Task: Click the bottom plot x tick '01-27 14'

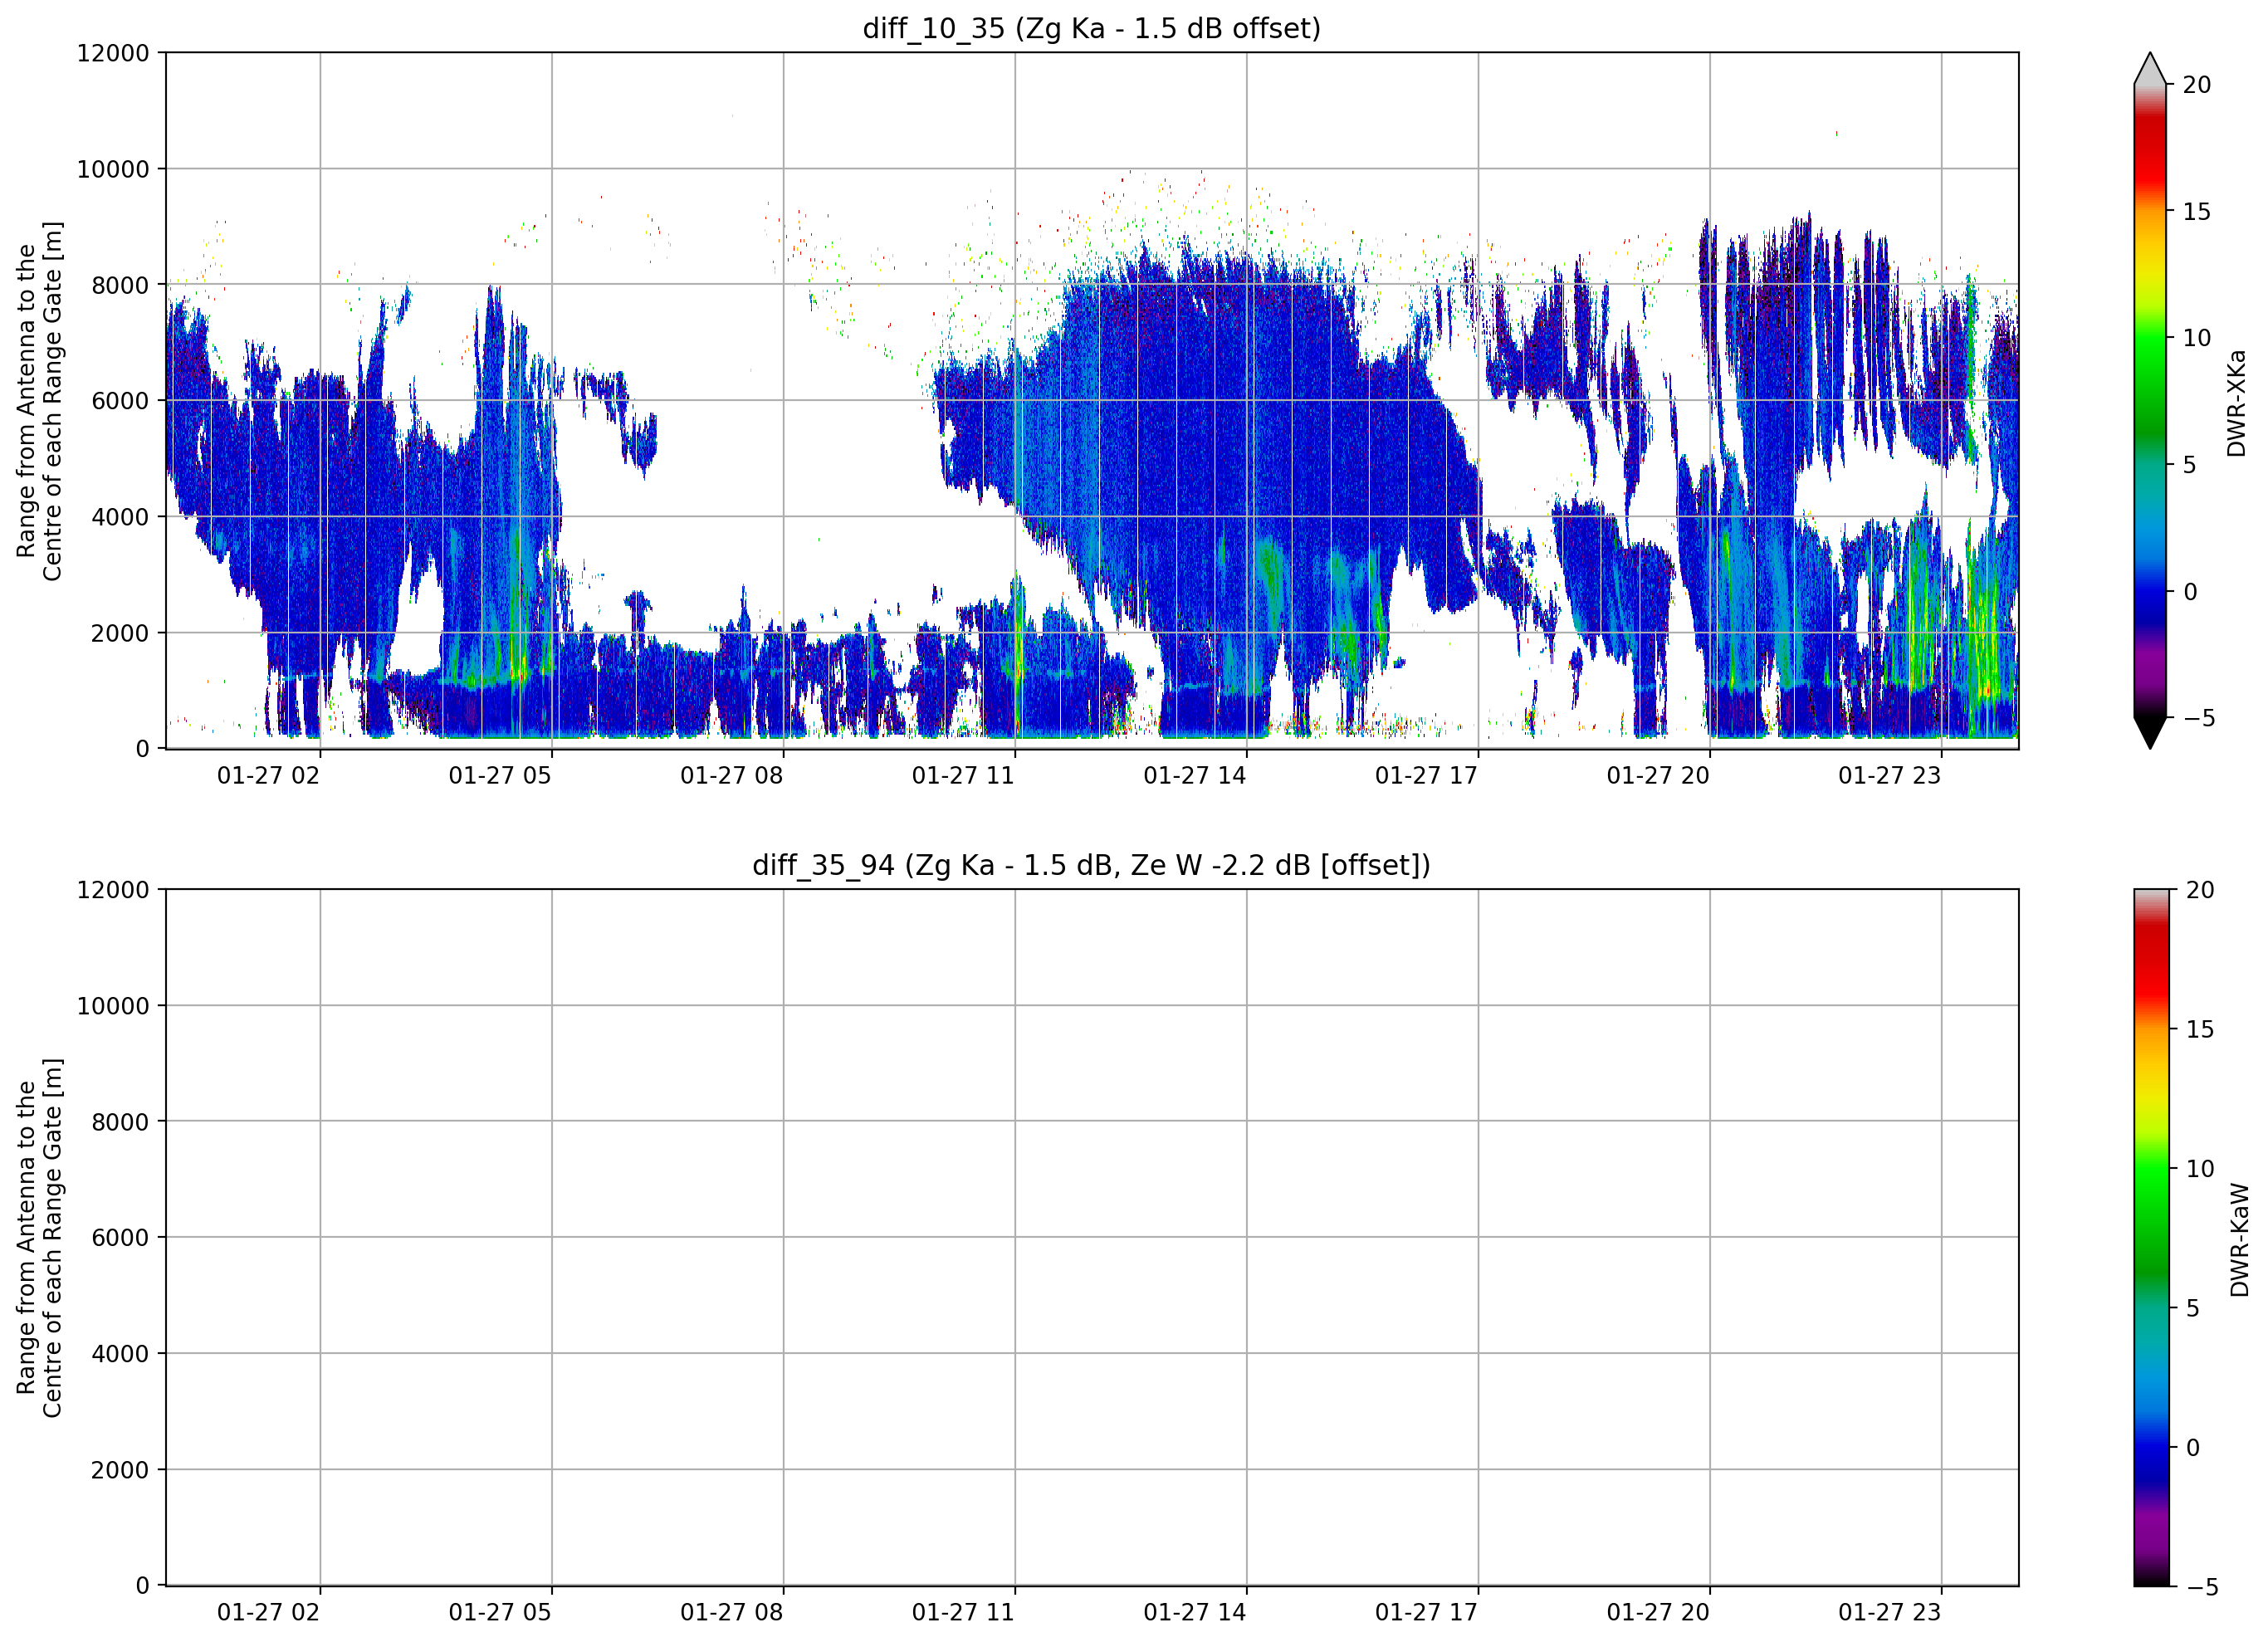Action: 1195,1613
